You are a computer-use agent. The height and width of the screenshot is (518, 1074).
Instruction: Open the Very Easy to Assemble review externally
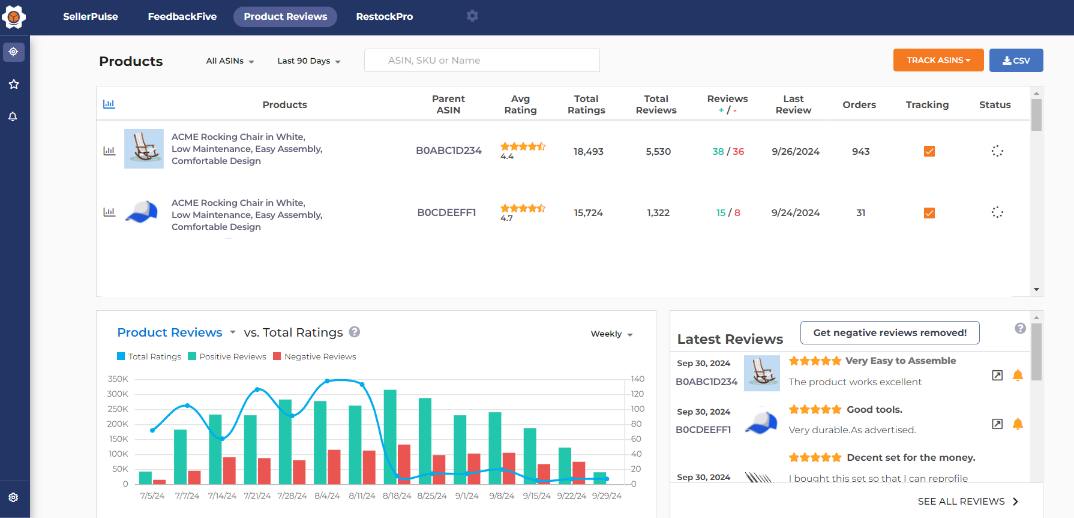pyautogui.click(x=997, y=375)
